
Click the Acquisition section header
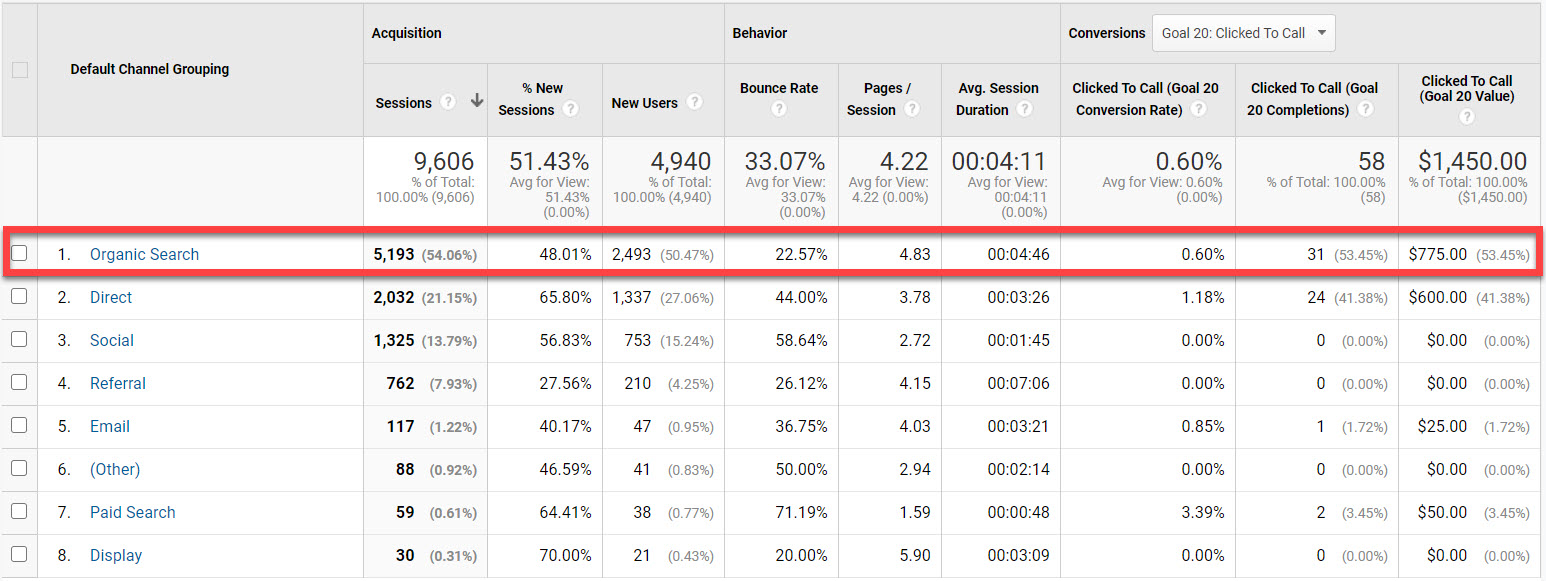406,32
